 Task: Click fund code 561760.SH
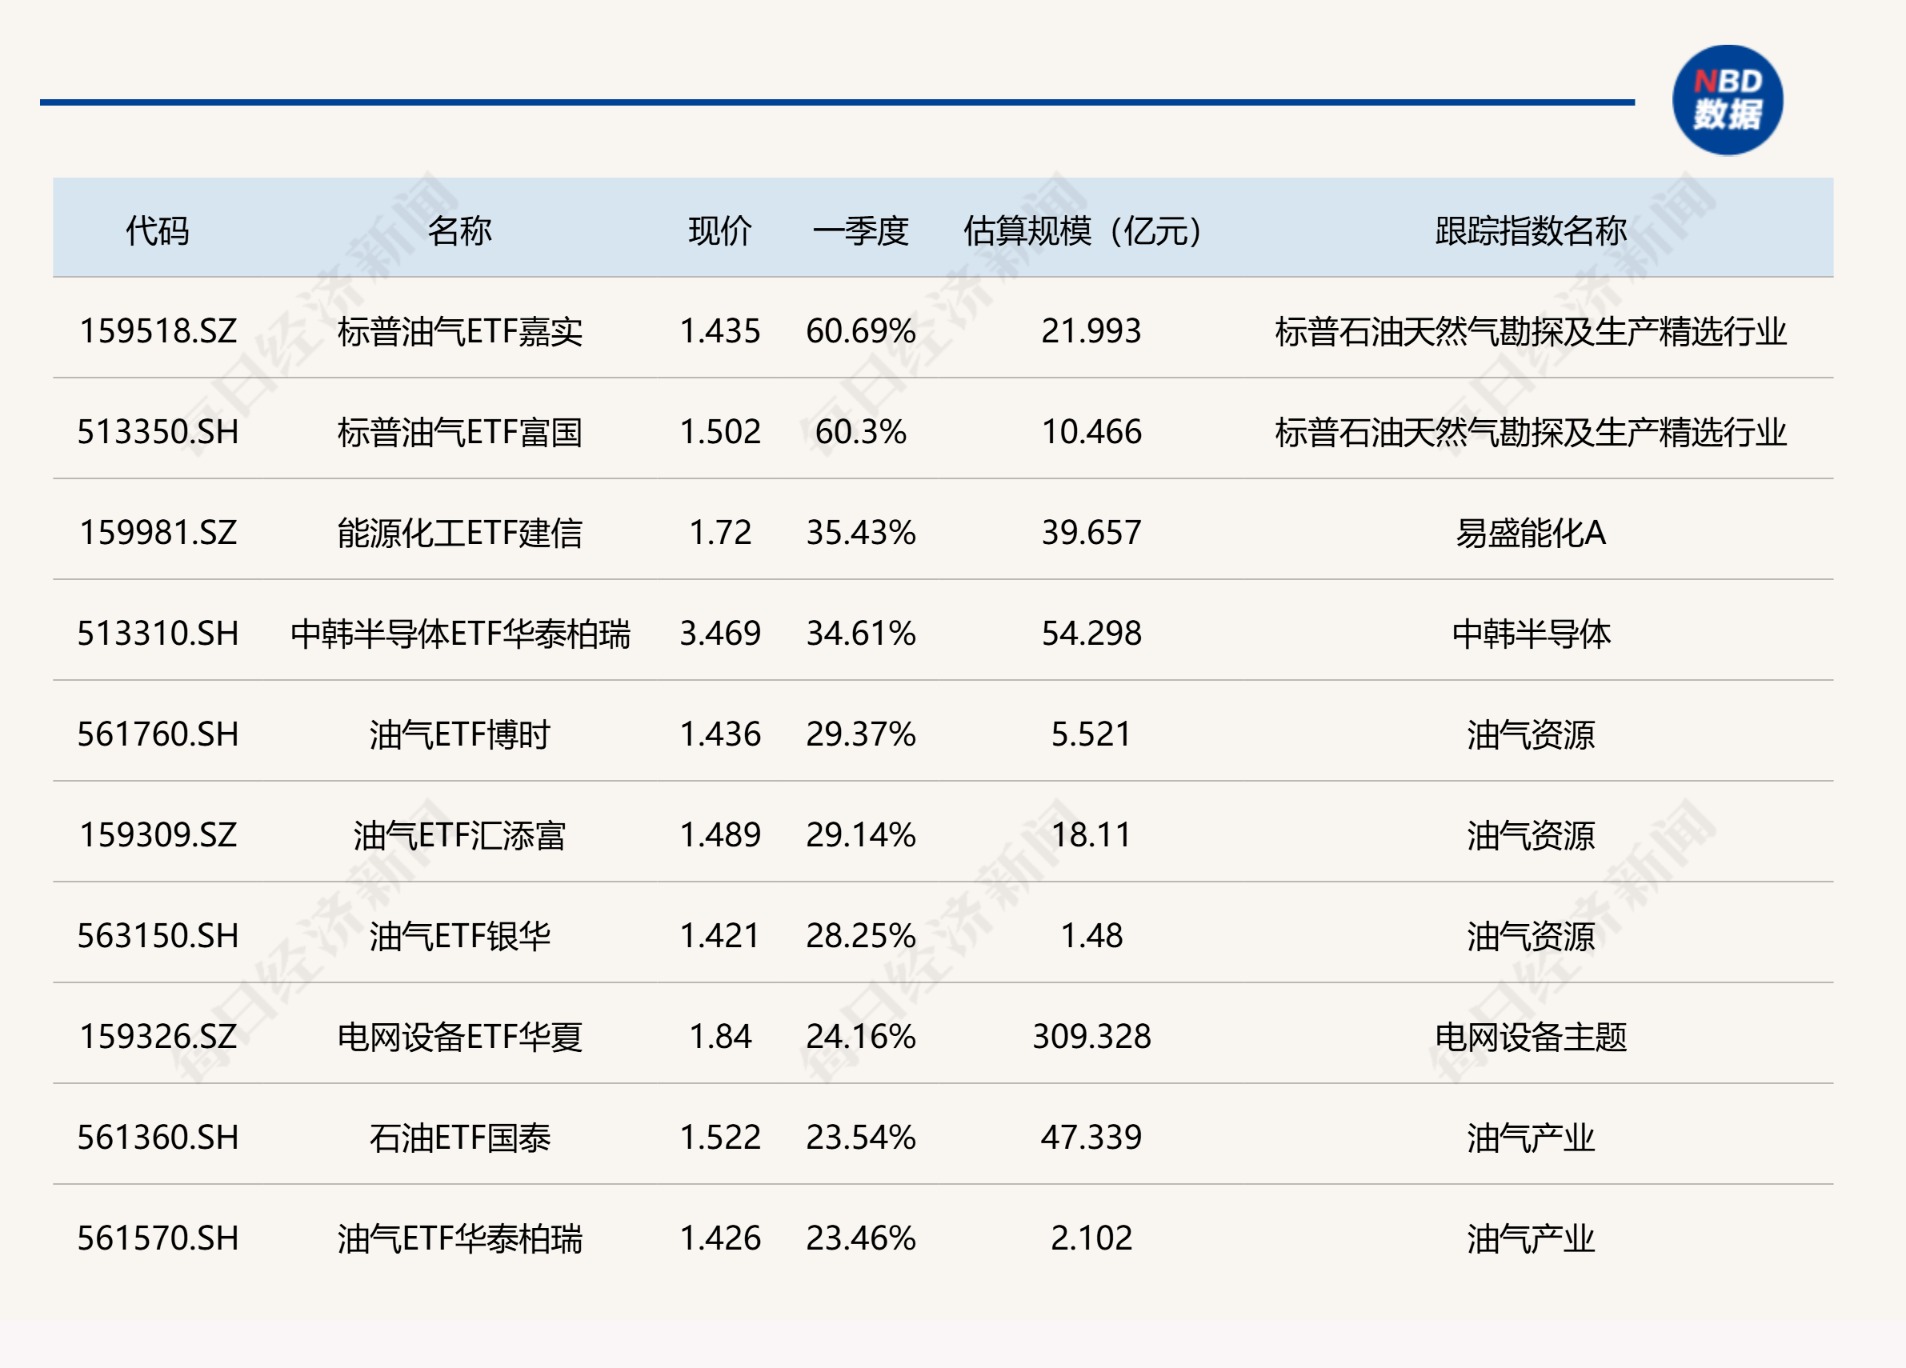tap(158, 735)
